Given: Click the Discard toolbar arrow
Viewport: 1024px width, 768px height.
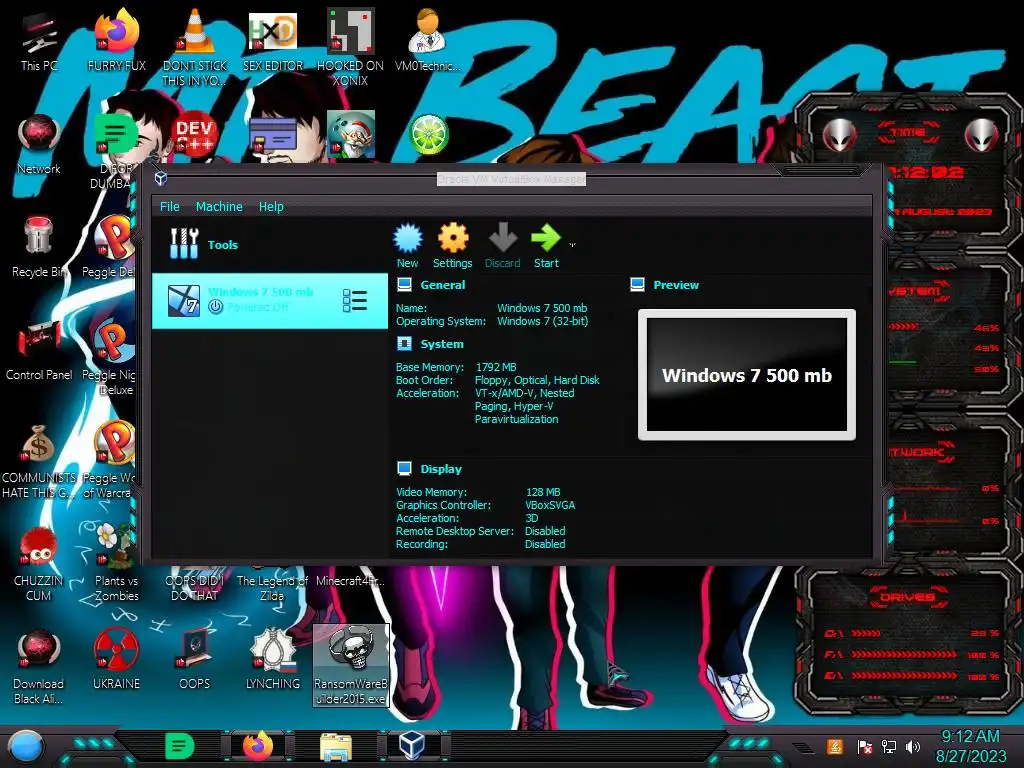Looking at the screenshot, I should [502, 245].
